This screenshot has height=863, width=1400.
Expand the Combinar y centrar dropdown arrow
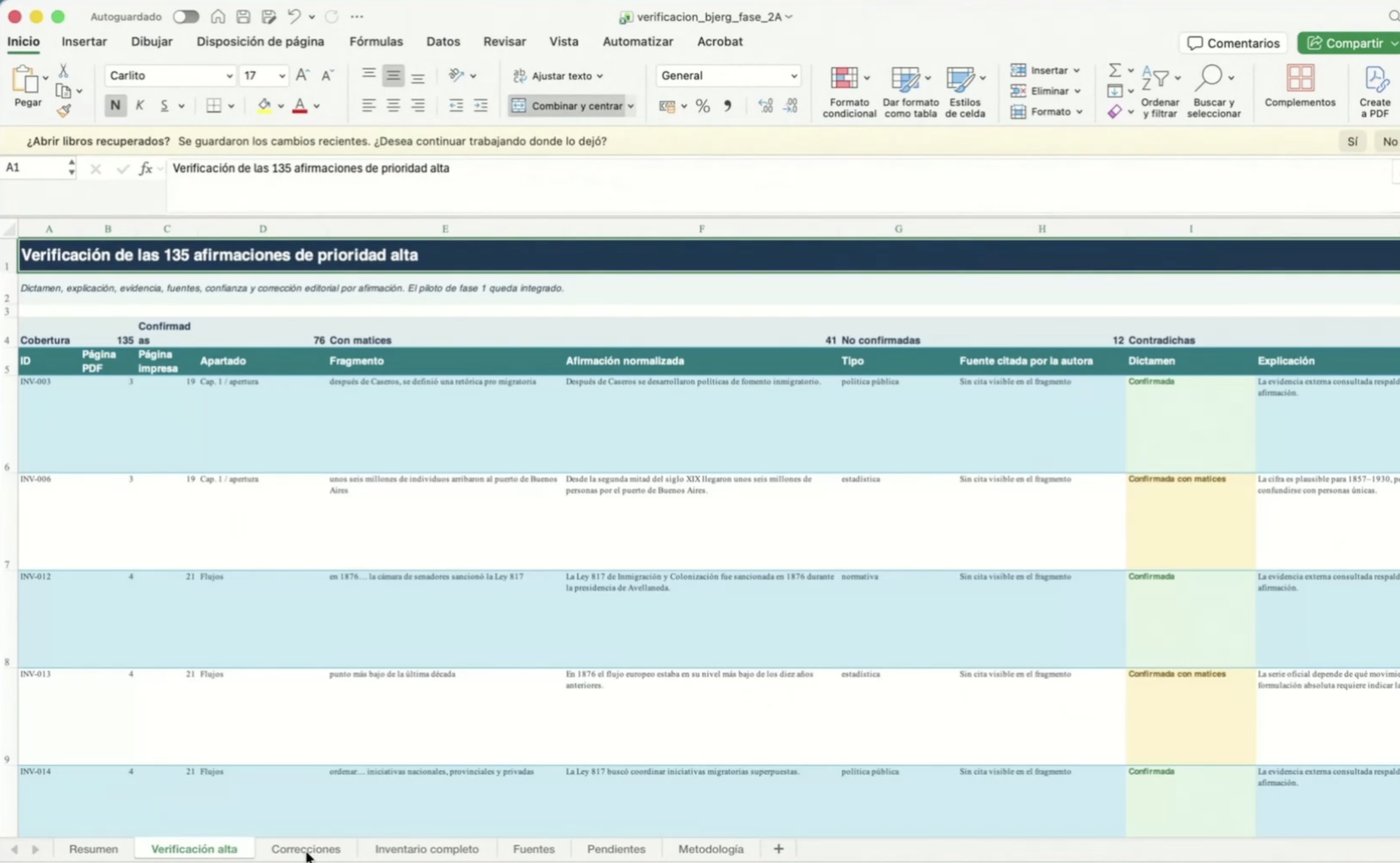pos(630,106)
